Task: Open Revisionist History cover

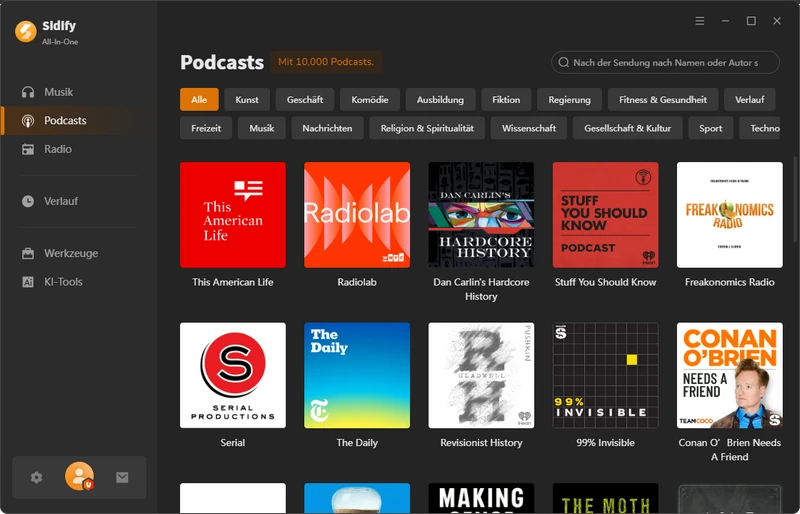Action: pos(481,375)
